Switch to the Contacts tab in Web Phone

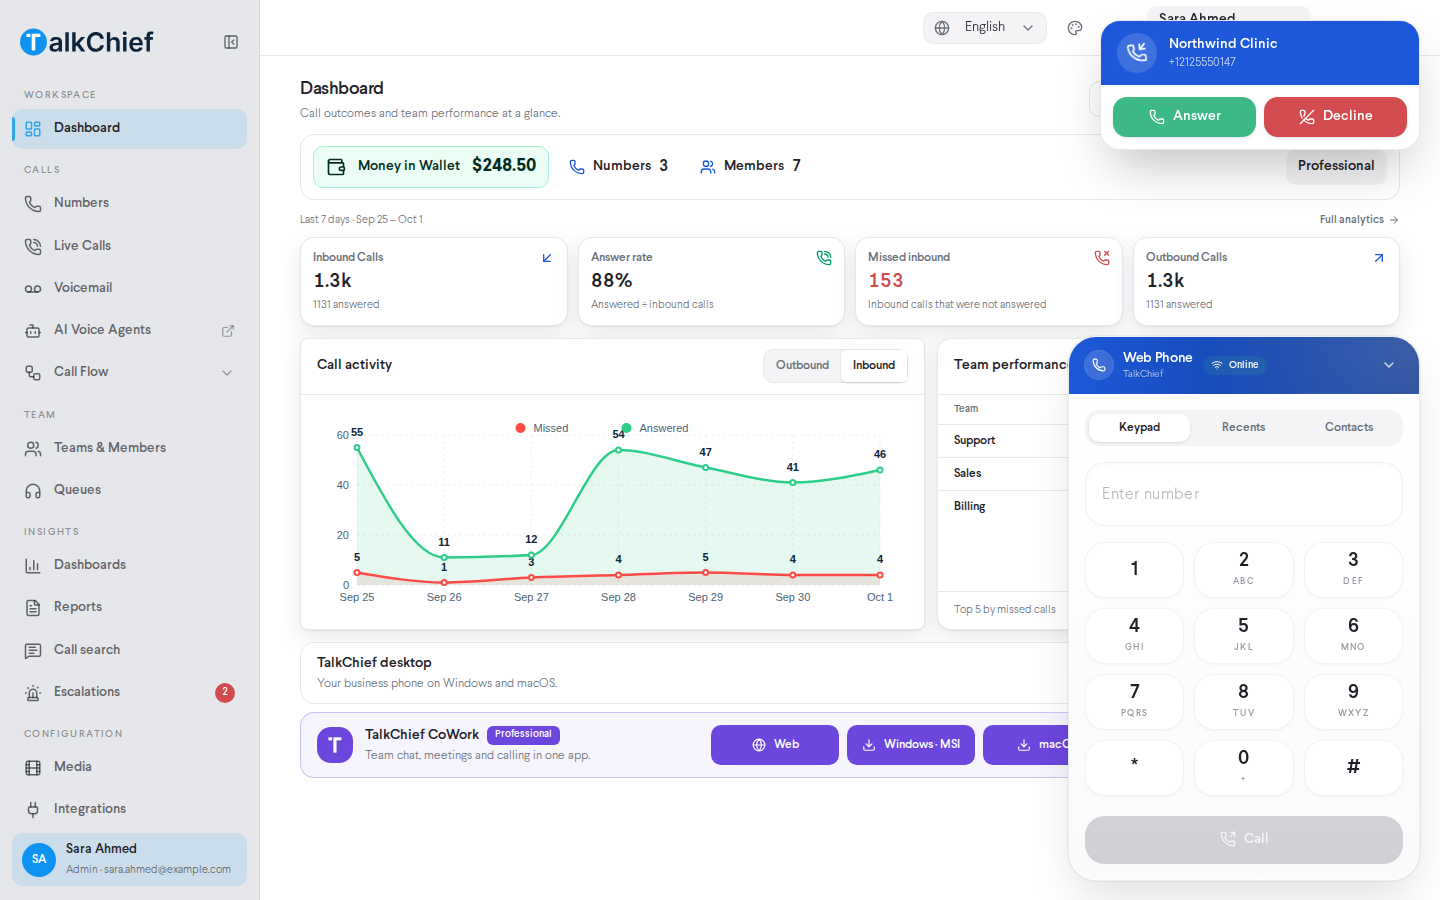click(x=1349, y=428)
